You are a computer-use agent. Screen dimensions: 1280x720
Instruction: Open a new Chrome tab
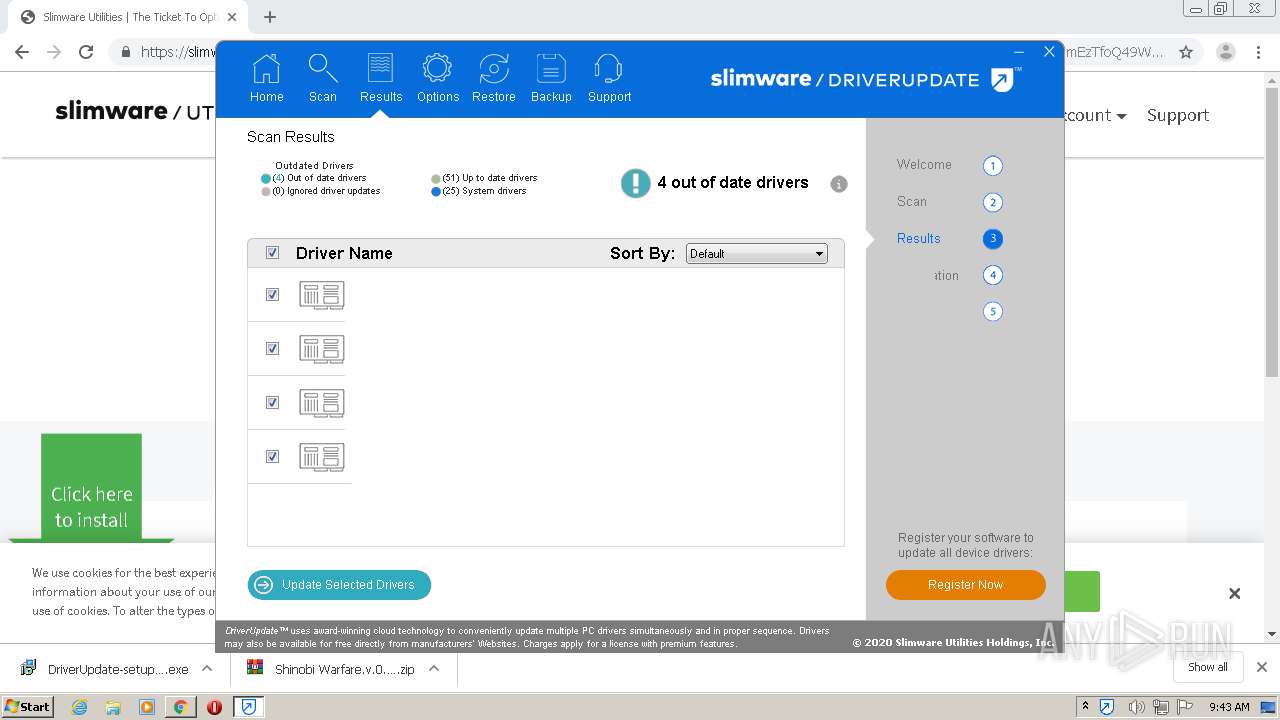[x=270, y=17]
